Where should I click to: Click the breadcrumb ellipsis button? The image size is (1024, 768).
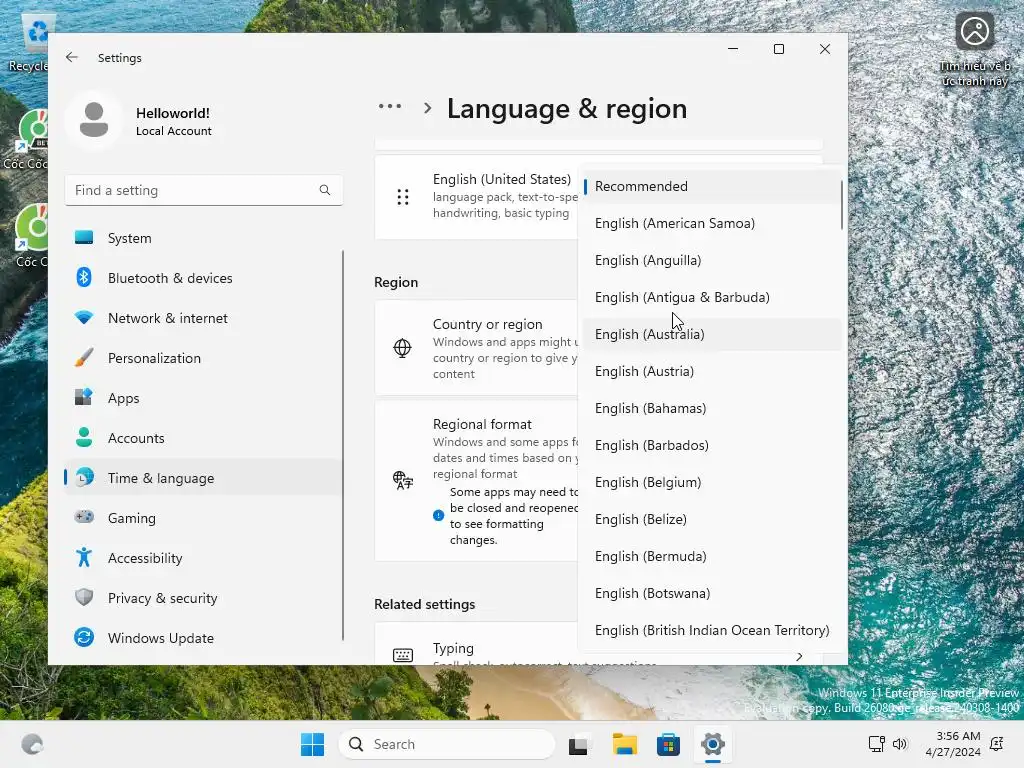tap(390, 106)
